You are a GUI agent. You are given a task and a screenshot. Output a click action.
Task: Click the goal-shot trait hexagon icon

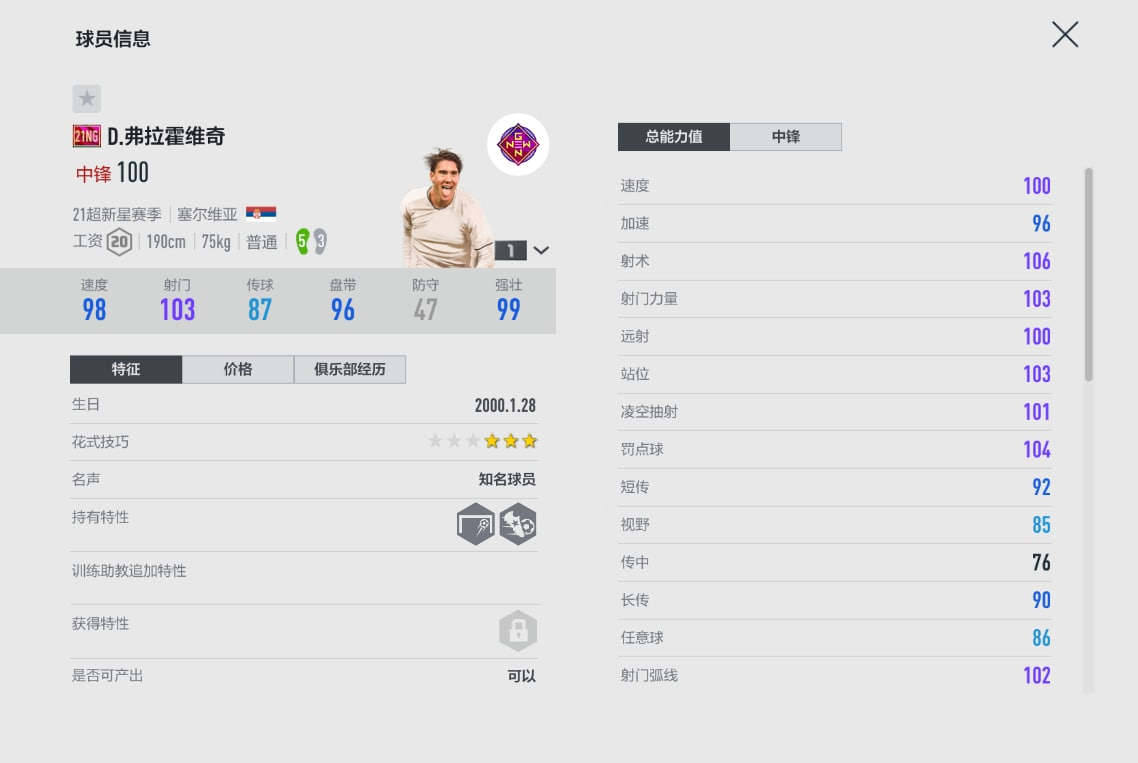476,524
